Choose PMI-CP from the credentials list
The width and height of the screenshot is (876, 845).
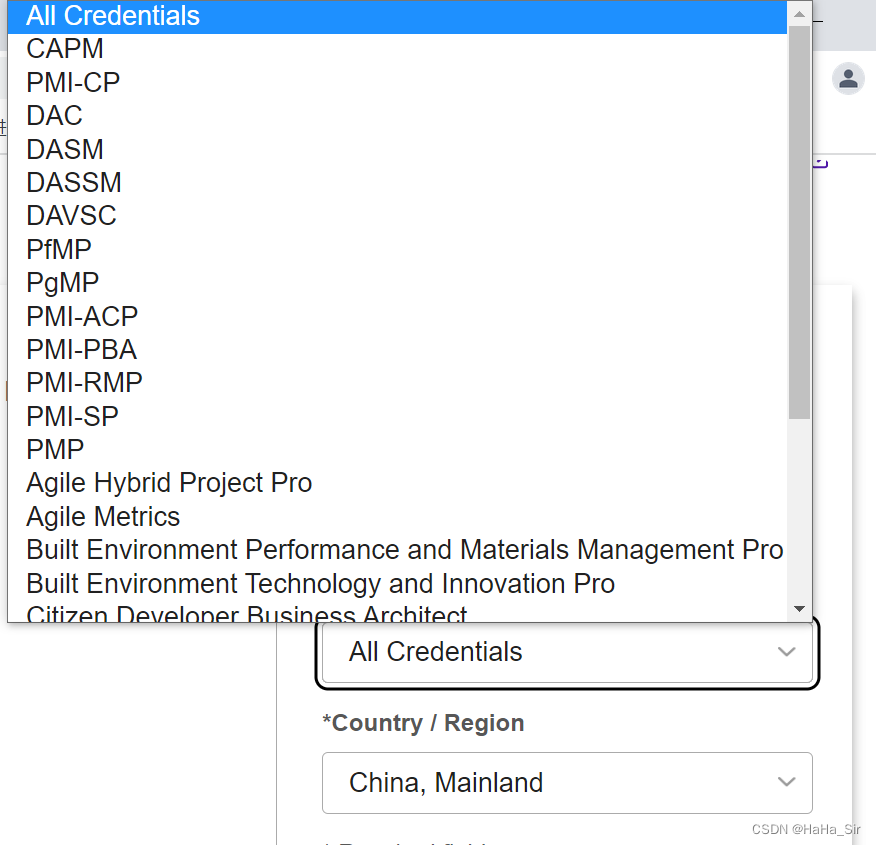coord(397,83)
